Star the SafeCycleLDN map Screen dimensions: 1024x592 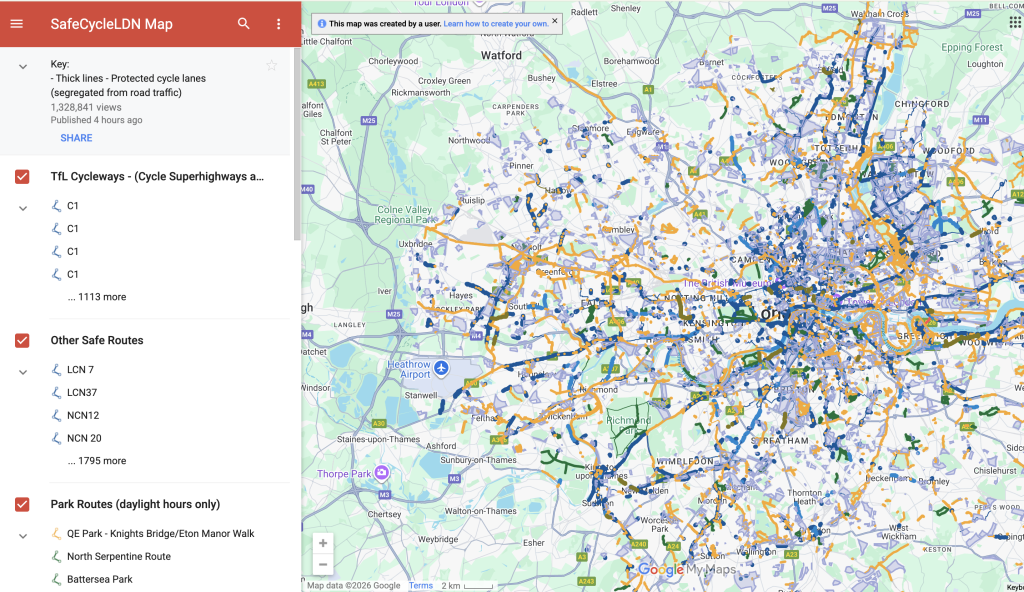(x=271, y=65)
